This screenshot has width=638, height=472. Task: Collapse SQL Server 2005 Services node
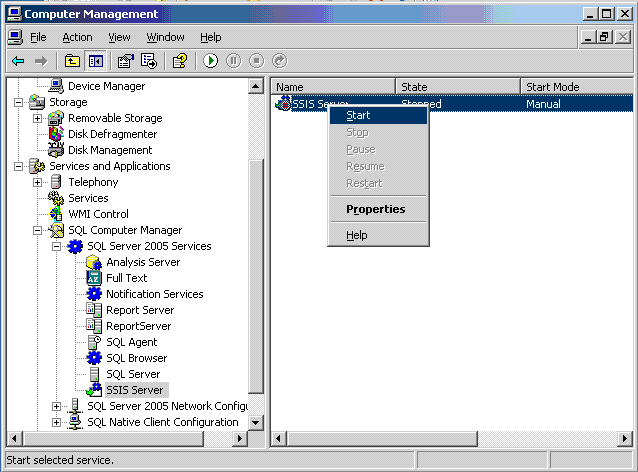pyautogui.click(x=57, y=246)
